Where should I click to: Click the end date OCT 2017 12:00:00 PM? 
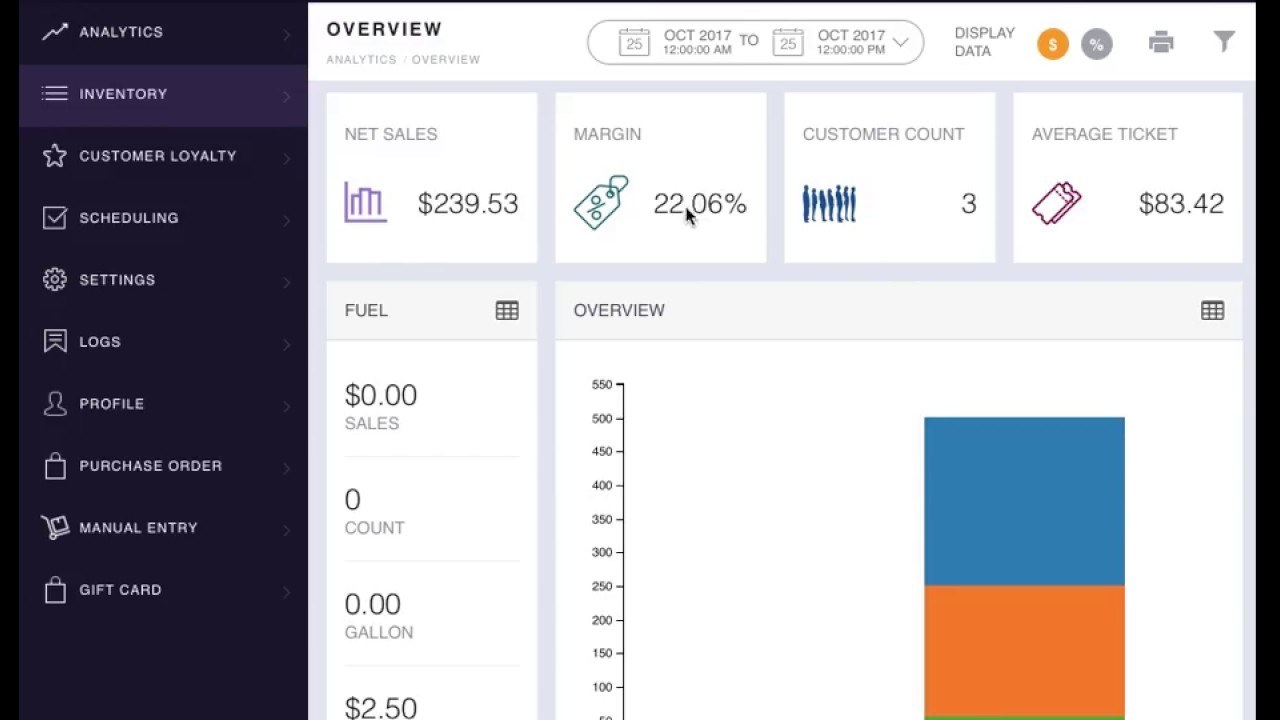coord(851,42)
